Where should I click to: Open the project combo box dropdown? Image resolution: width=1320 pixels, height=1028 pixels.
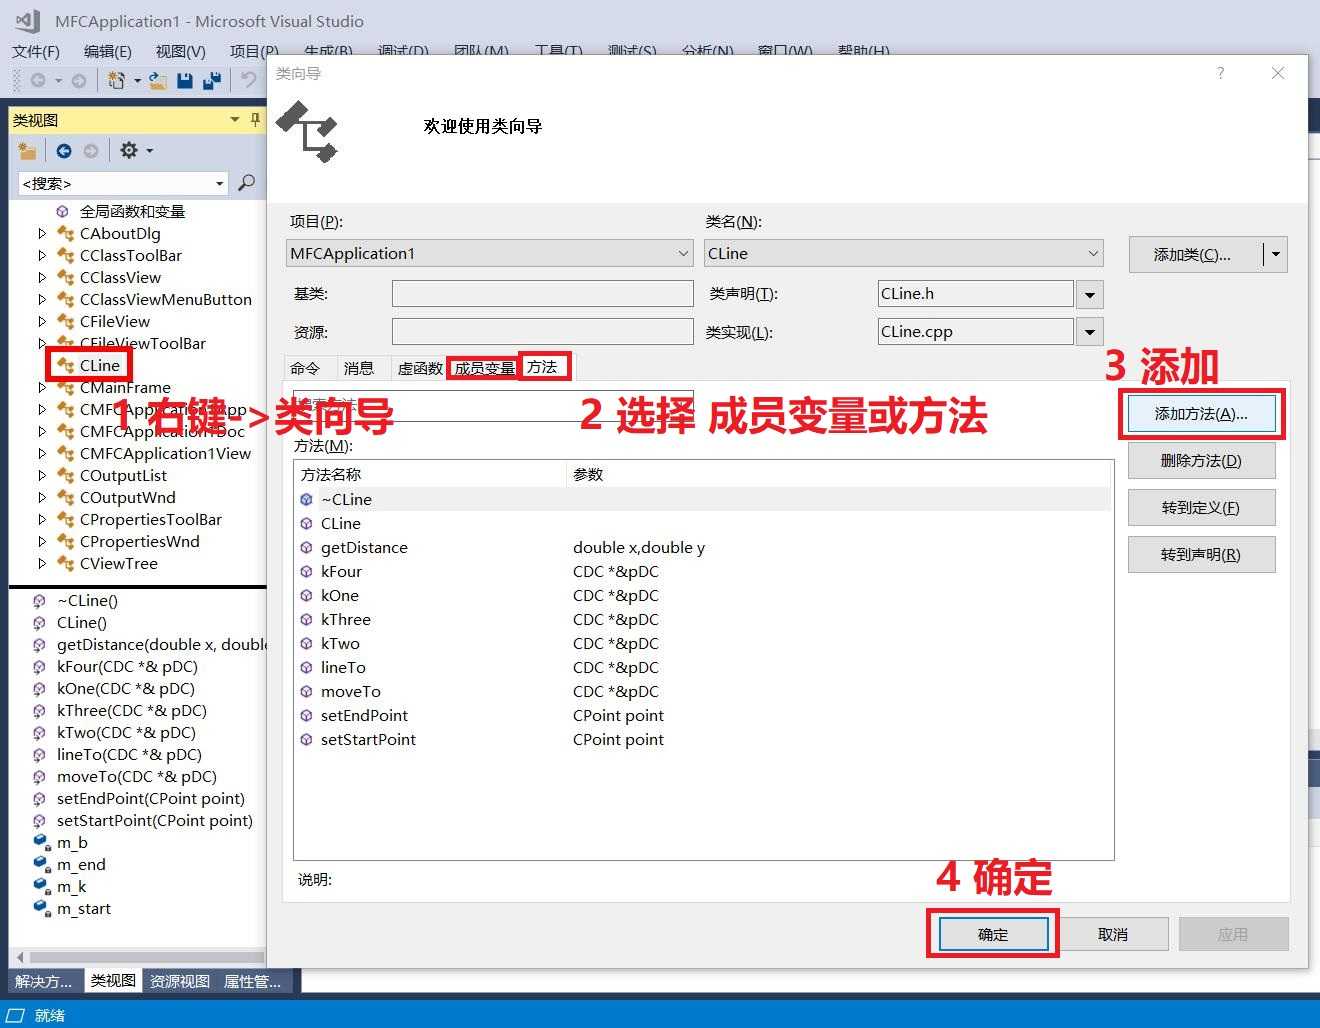pos(683,253)
